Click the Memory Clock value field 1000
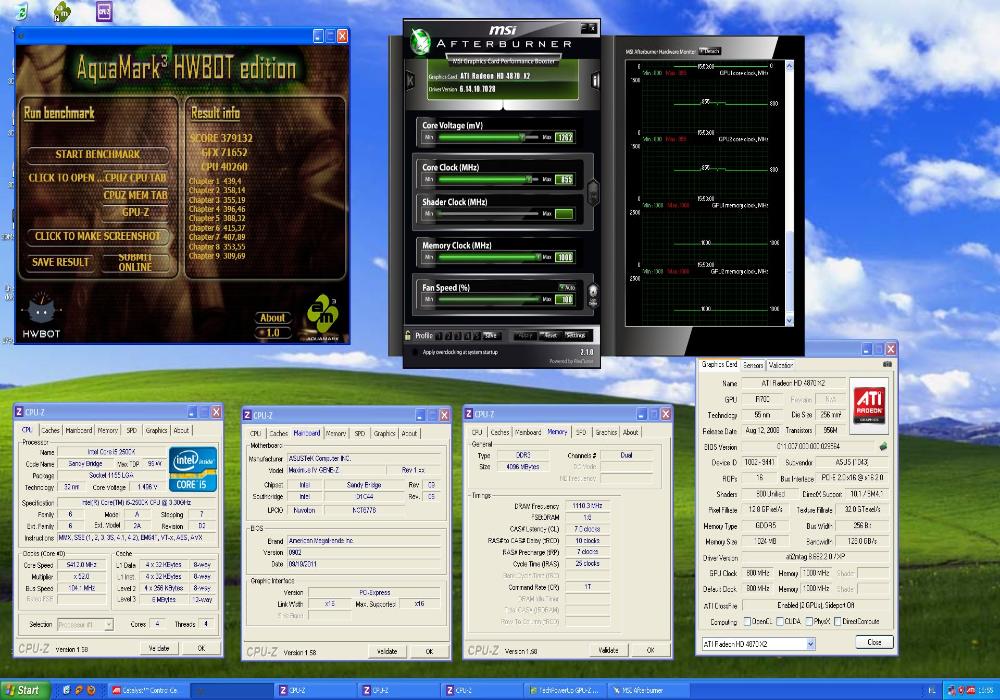 (x=564, y=257)
